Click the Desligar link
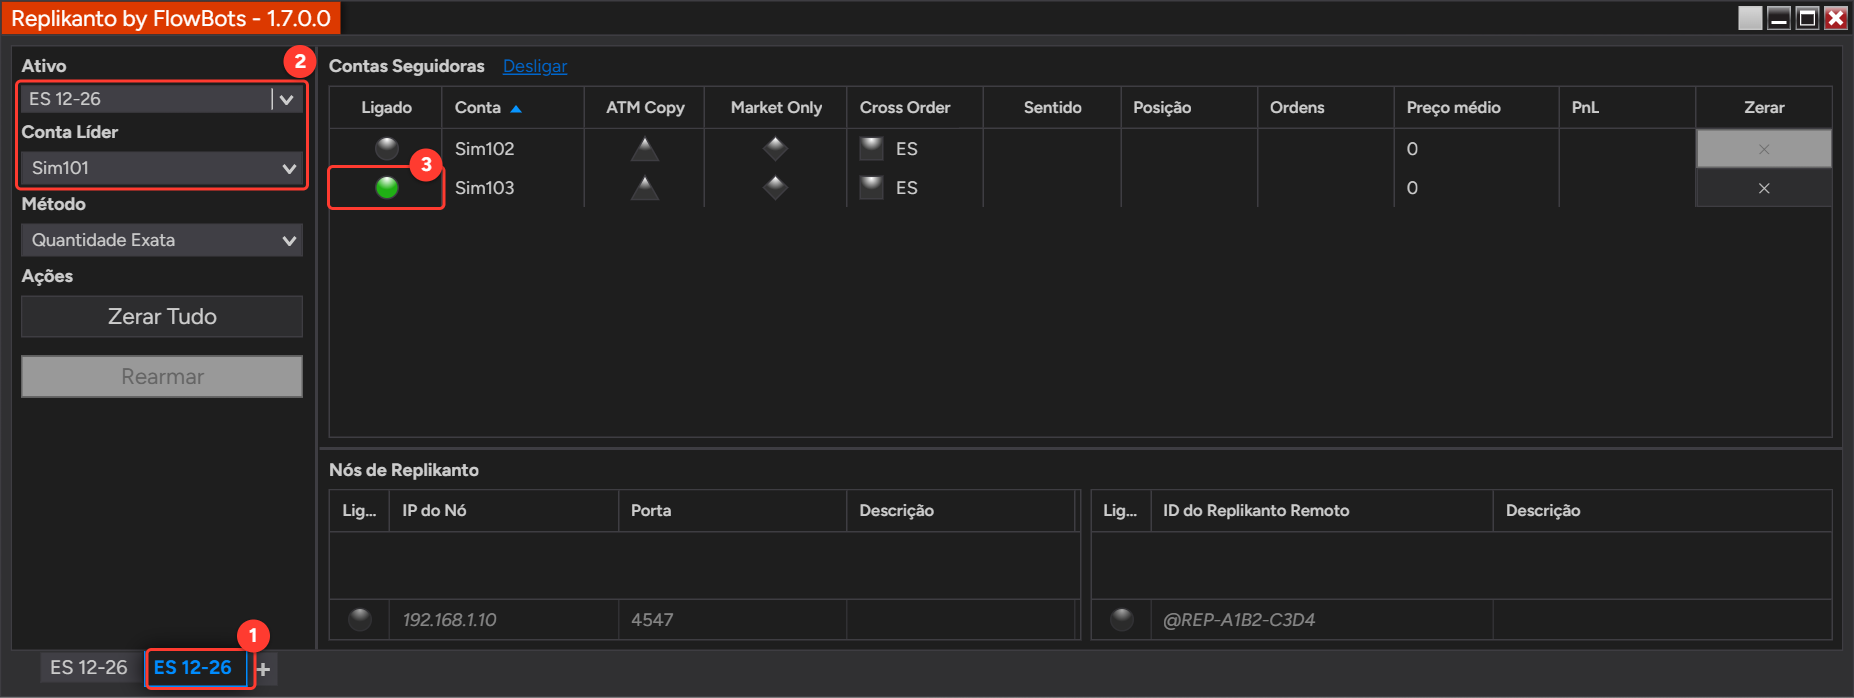 535,66
